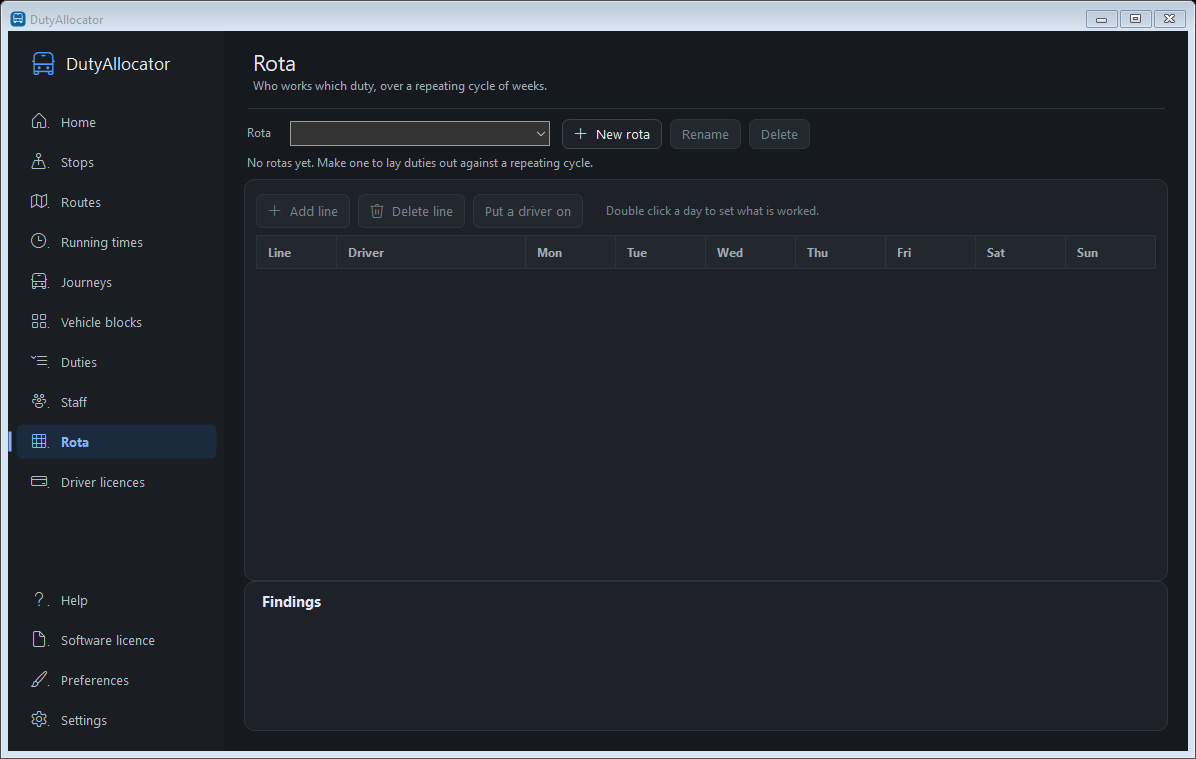Click the Running times clock icon
This screenshot has width=1196, height=759.
[x=40, y=241]
